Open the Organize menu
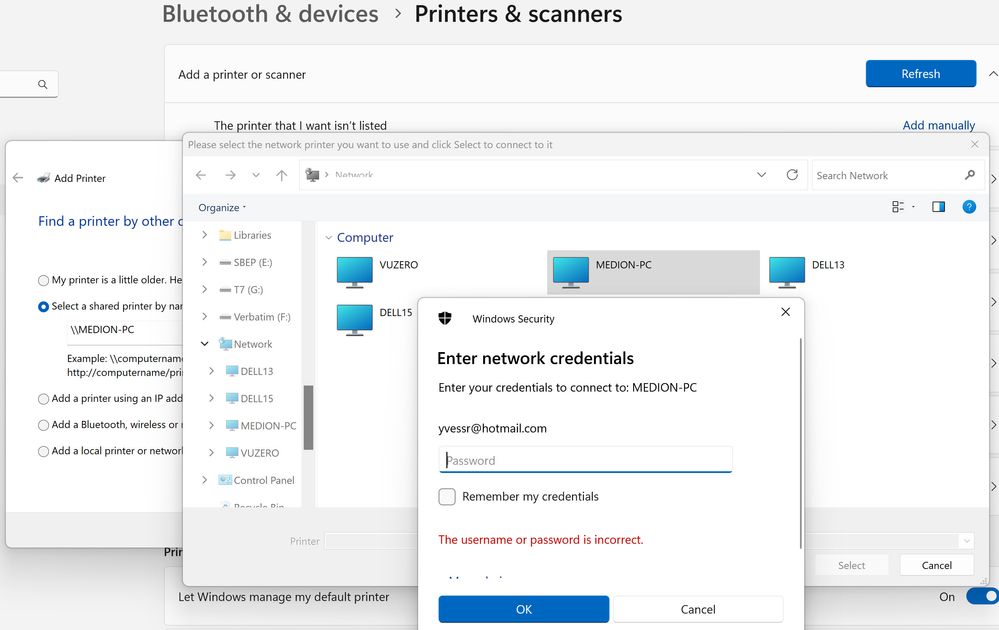Screen dimensions: 999x630 [x=222, y=208]
